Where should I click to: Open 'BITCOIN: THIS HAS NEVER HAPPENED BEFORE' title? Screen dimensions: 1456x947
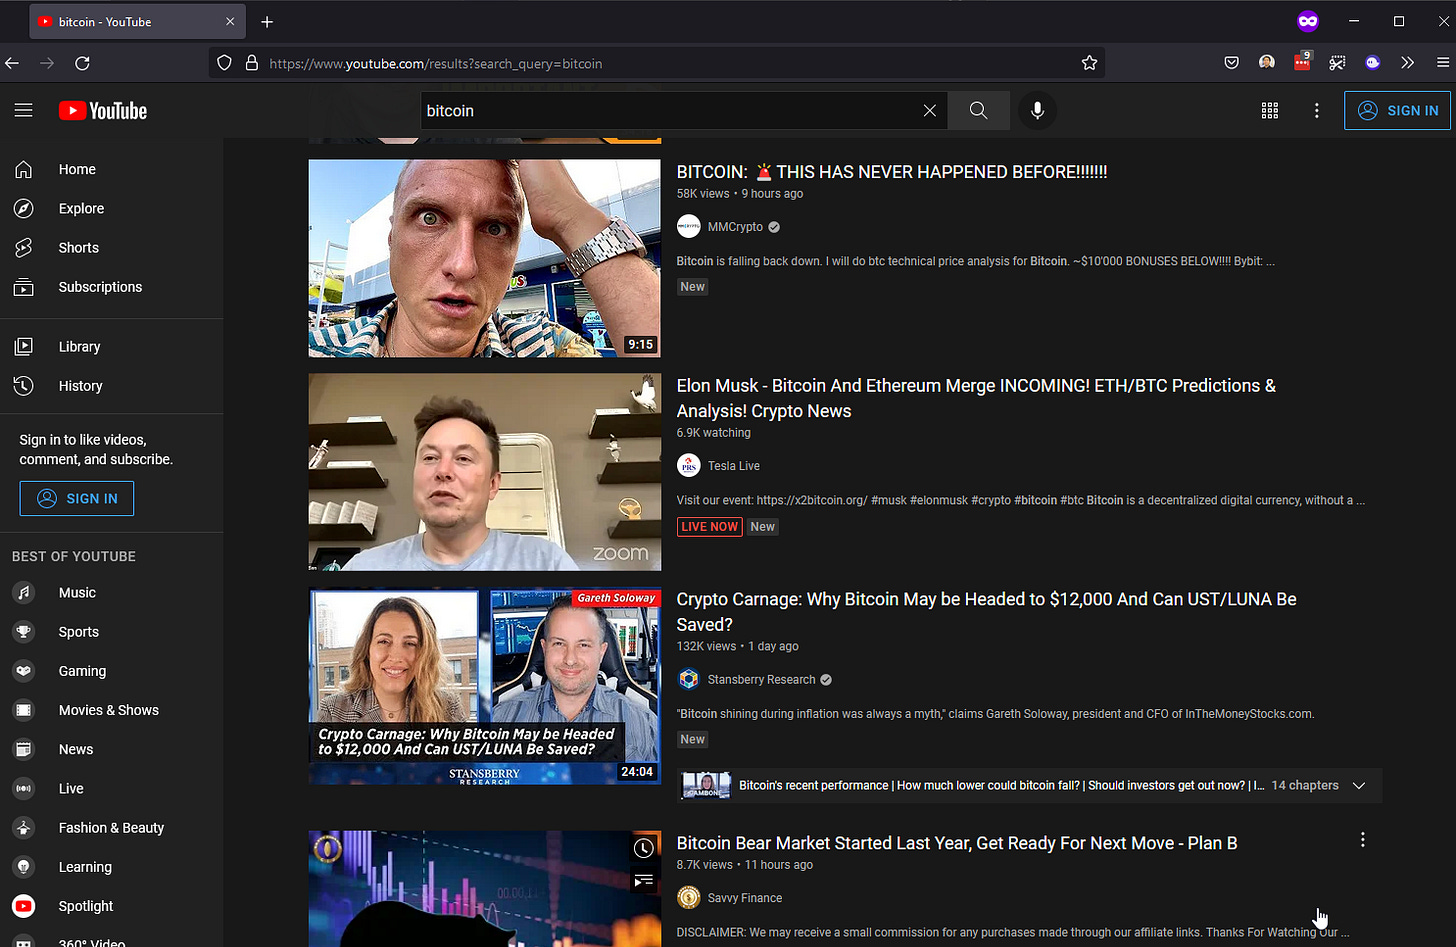pos(892,172)
